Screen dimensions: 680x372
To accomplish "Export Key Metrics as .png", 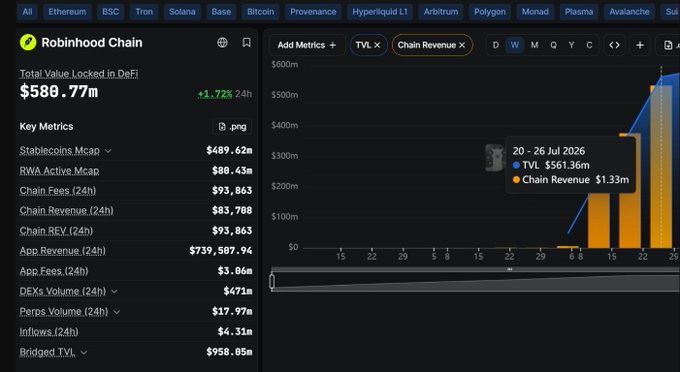I will pyautogui.click(x=232, y=127).
